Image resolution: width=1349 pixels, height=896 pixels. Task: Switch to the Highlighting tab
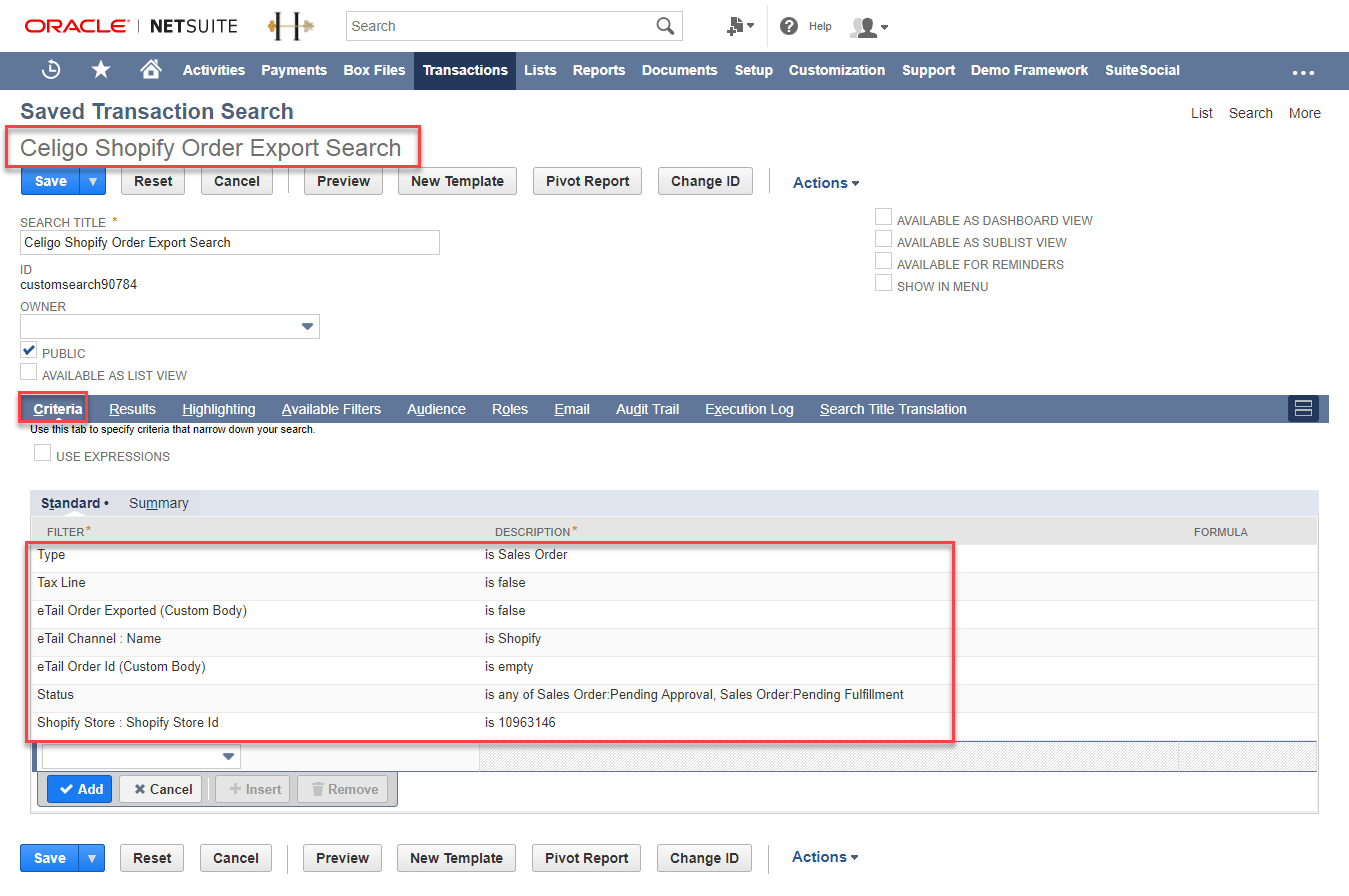(219, 409)
